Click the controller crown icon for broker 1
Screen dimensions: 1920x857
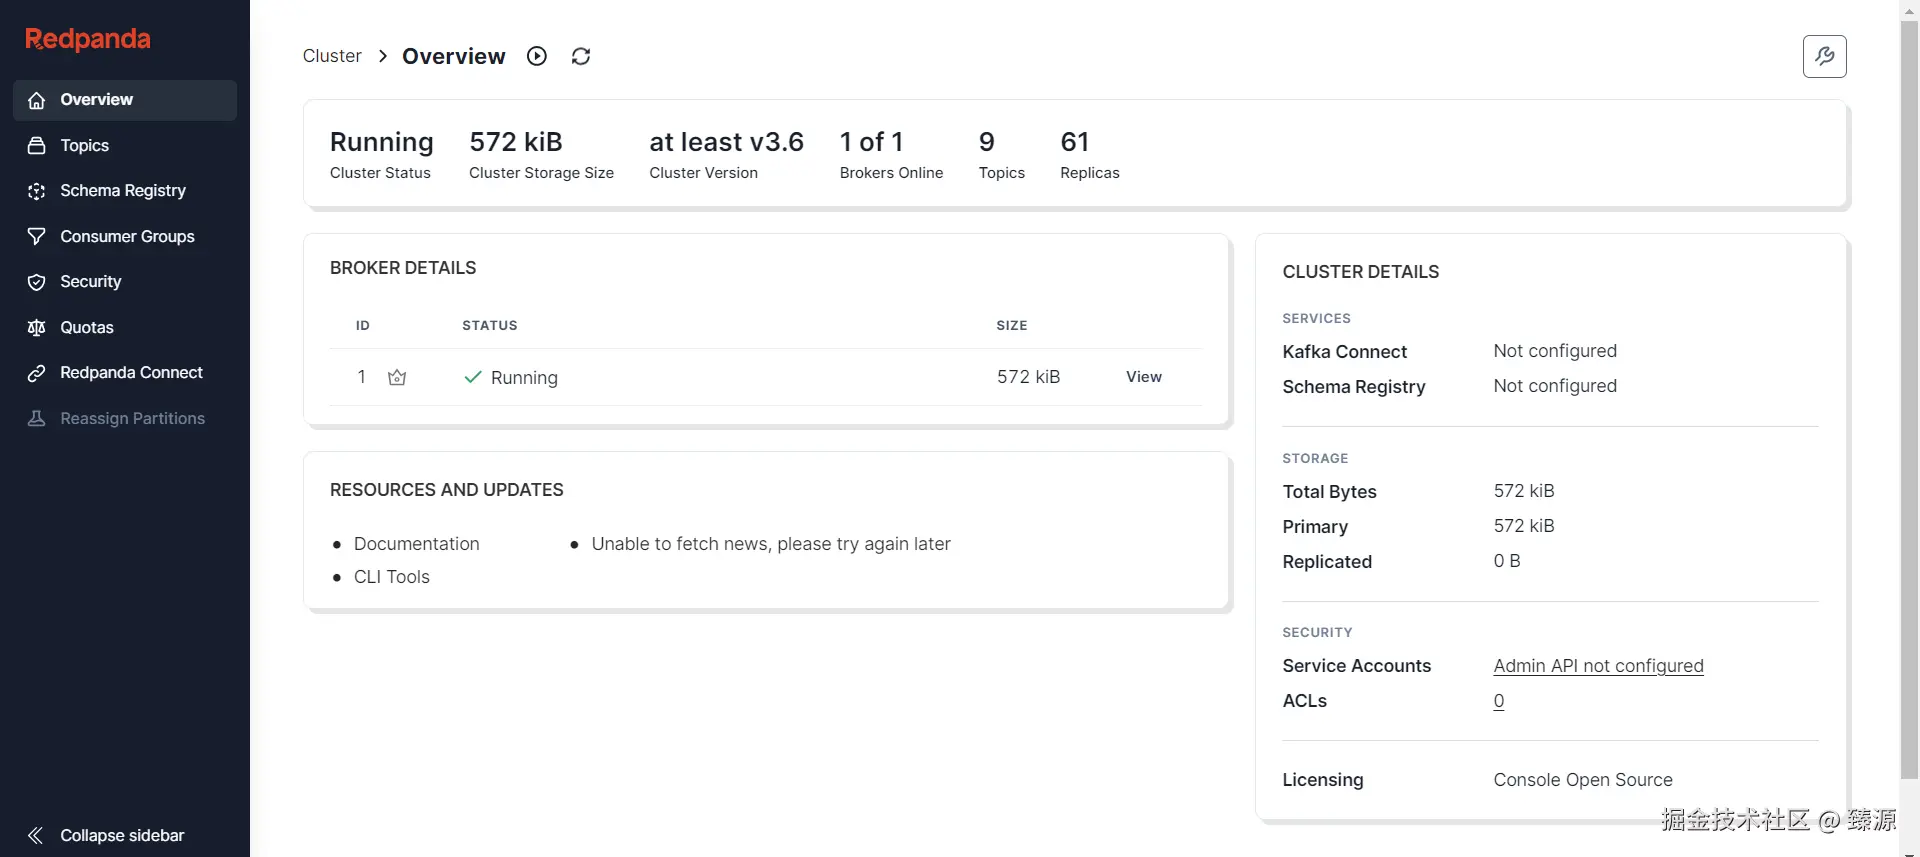pos(397,377)
